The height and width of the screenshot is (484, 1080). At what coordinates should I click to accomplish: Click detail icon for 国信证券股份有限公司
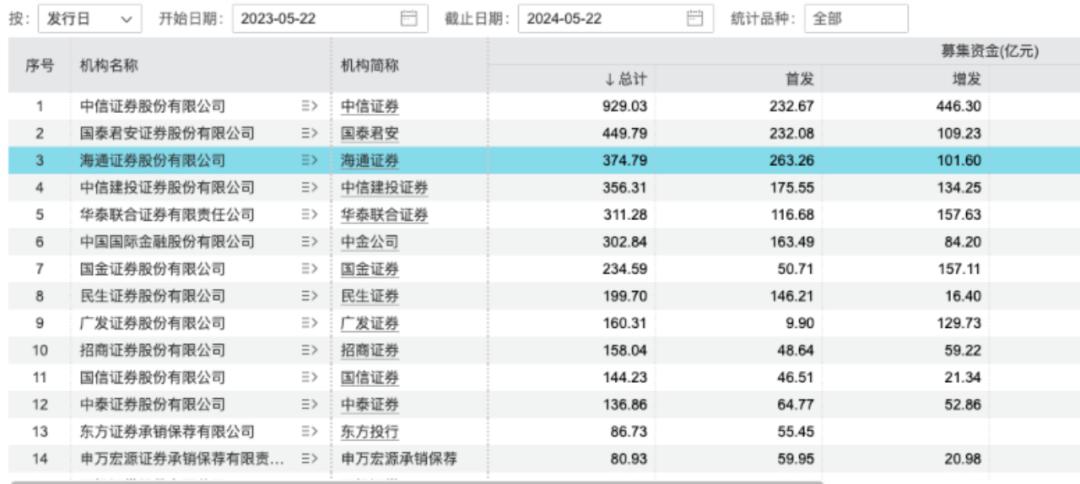(309, 378)
